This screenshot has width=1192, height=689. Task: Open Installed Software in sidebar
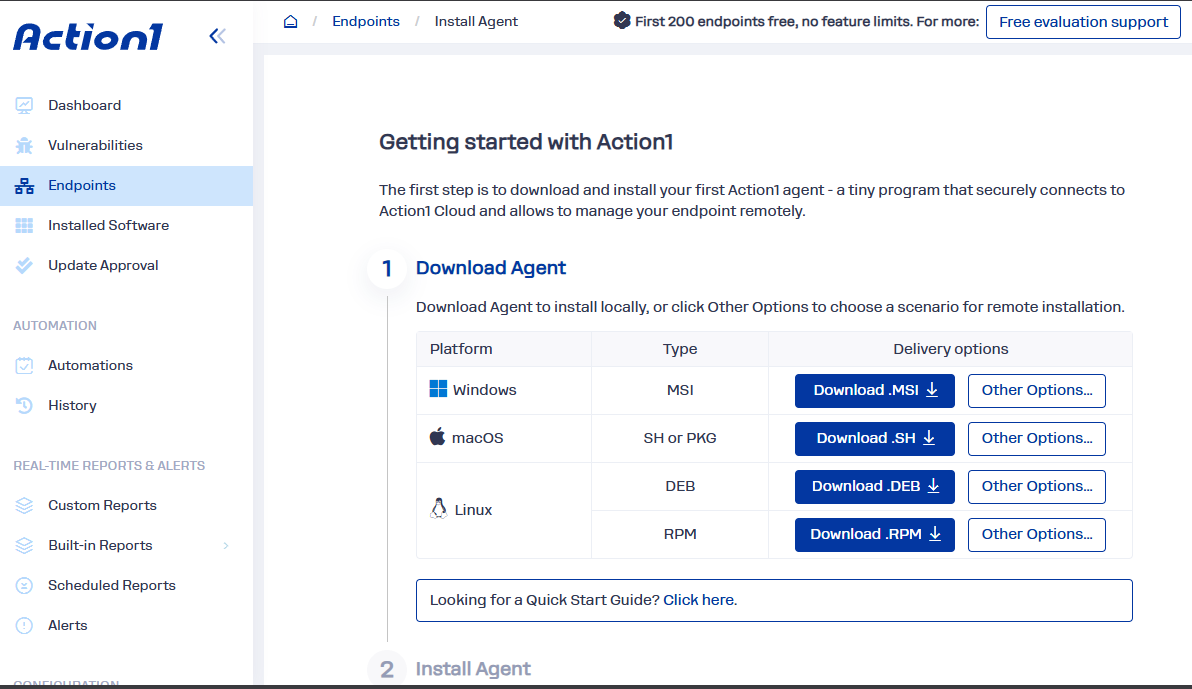109,226
